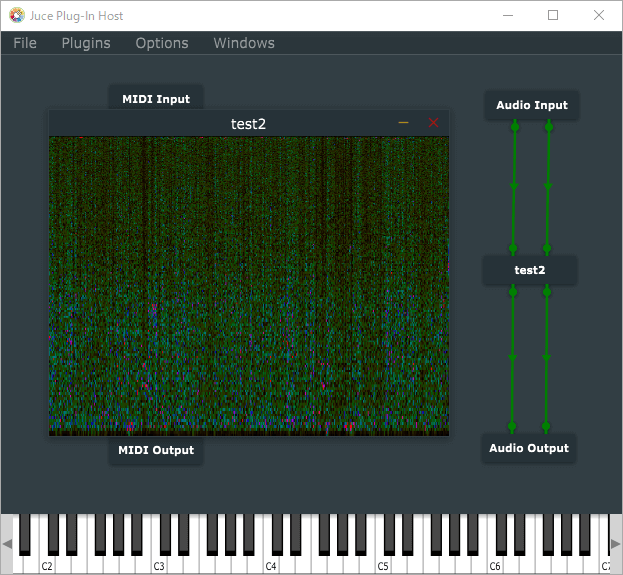Play the C6 piano key

coord(495,565)
